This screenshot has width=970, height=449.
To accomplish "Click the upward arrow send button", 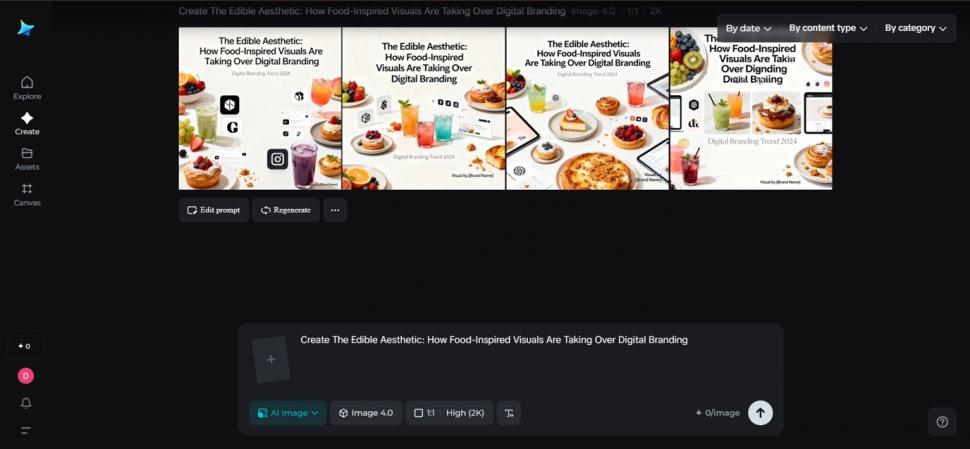I will coord(760,413).
